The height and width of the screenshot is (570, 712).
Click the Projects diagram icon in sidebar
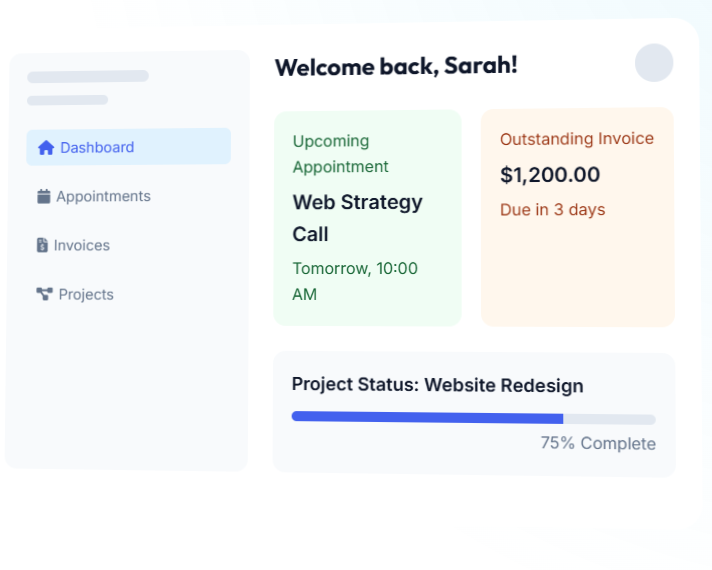[44, 295]
